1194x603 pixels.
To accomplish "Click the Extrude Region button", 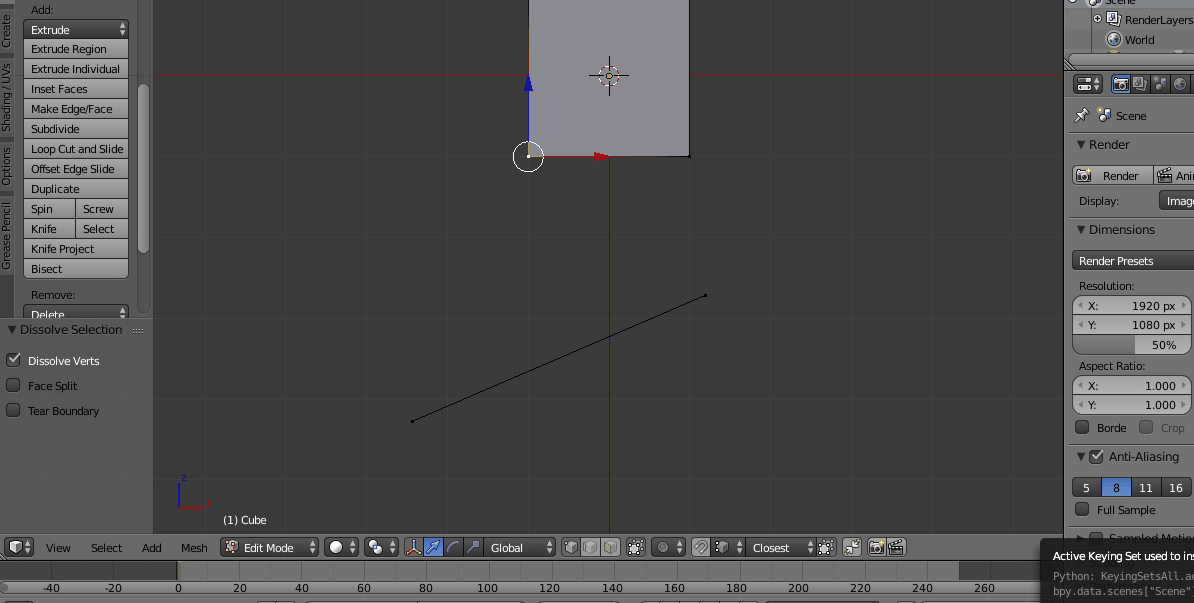I will 76,49.
